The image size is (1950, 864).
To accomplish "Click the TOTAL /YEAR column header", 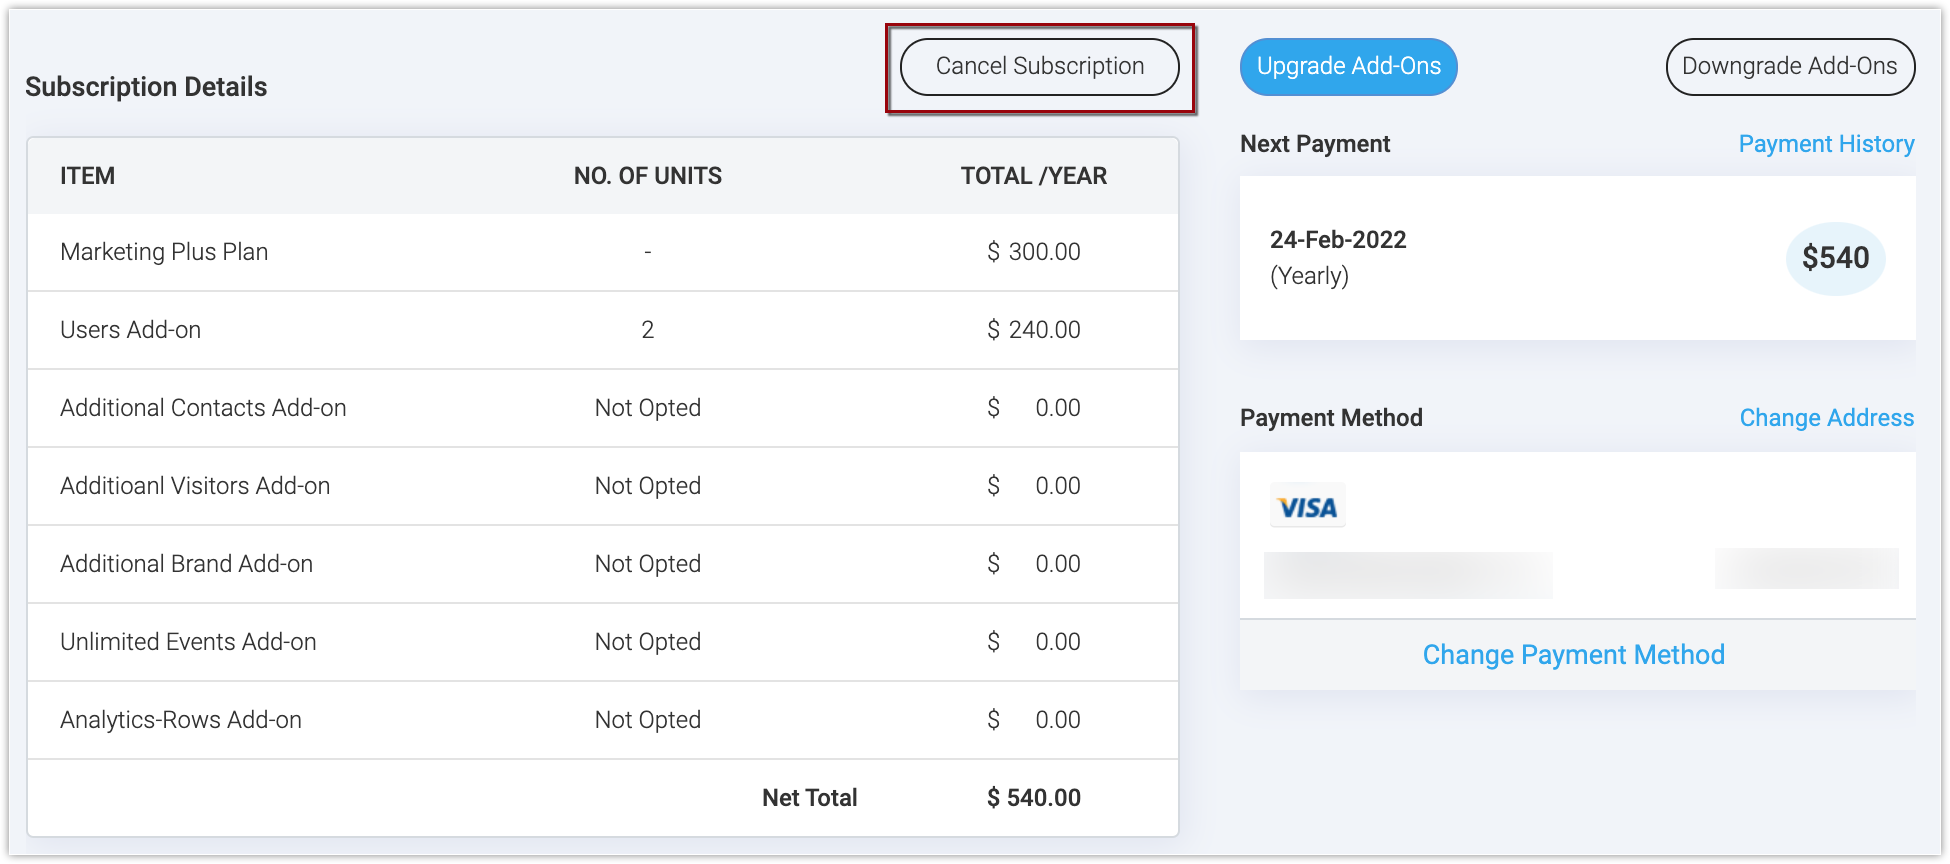I will click(1033, 176).
